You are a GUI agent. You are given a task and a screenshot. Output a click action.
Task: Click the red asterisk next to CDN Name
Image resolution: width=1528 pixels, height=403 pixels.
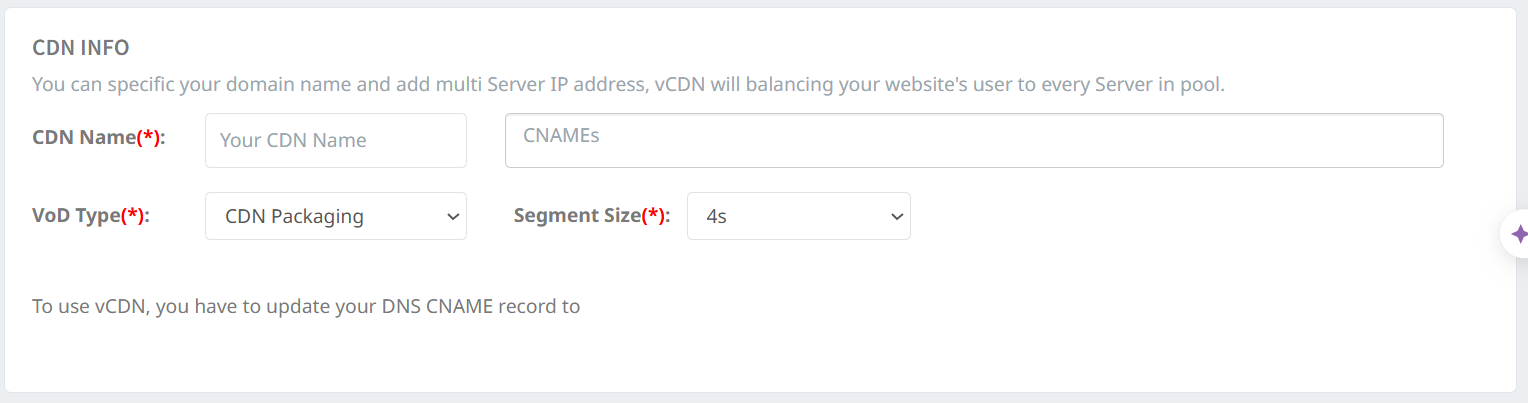(x=148, y=138)
